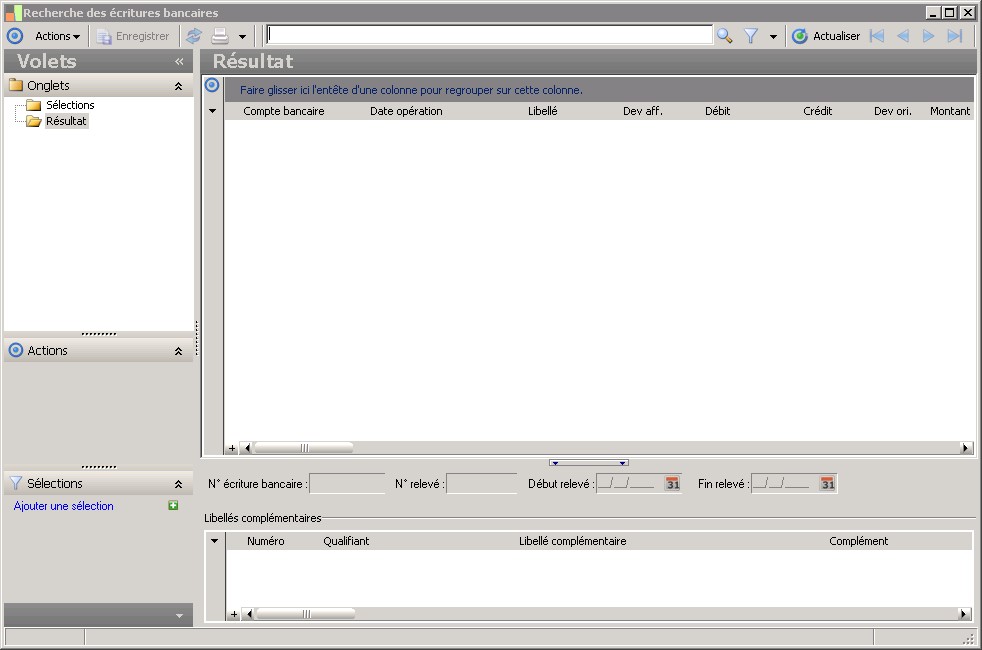
Task: Select the Résultat tree item
Action: coord(66,121)
